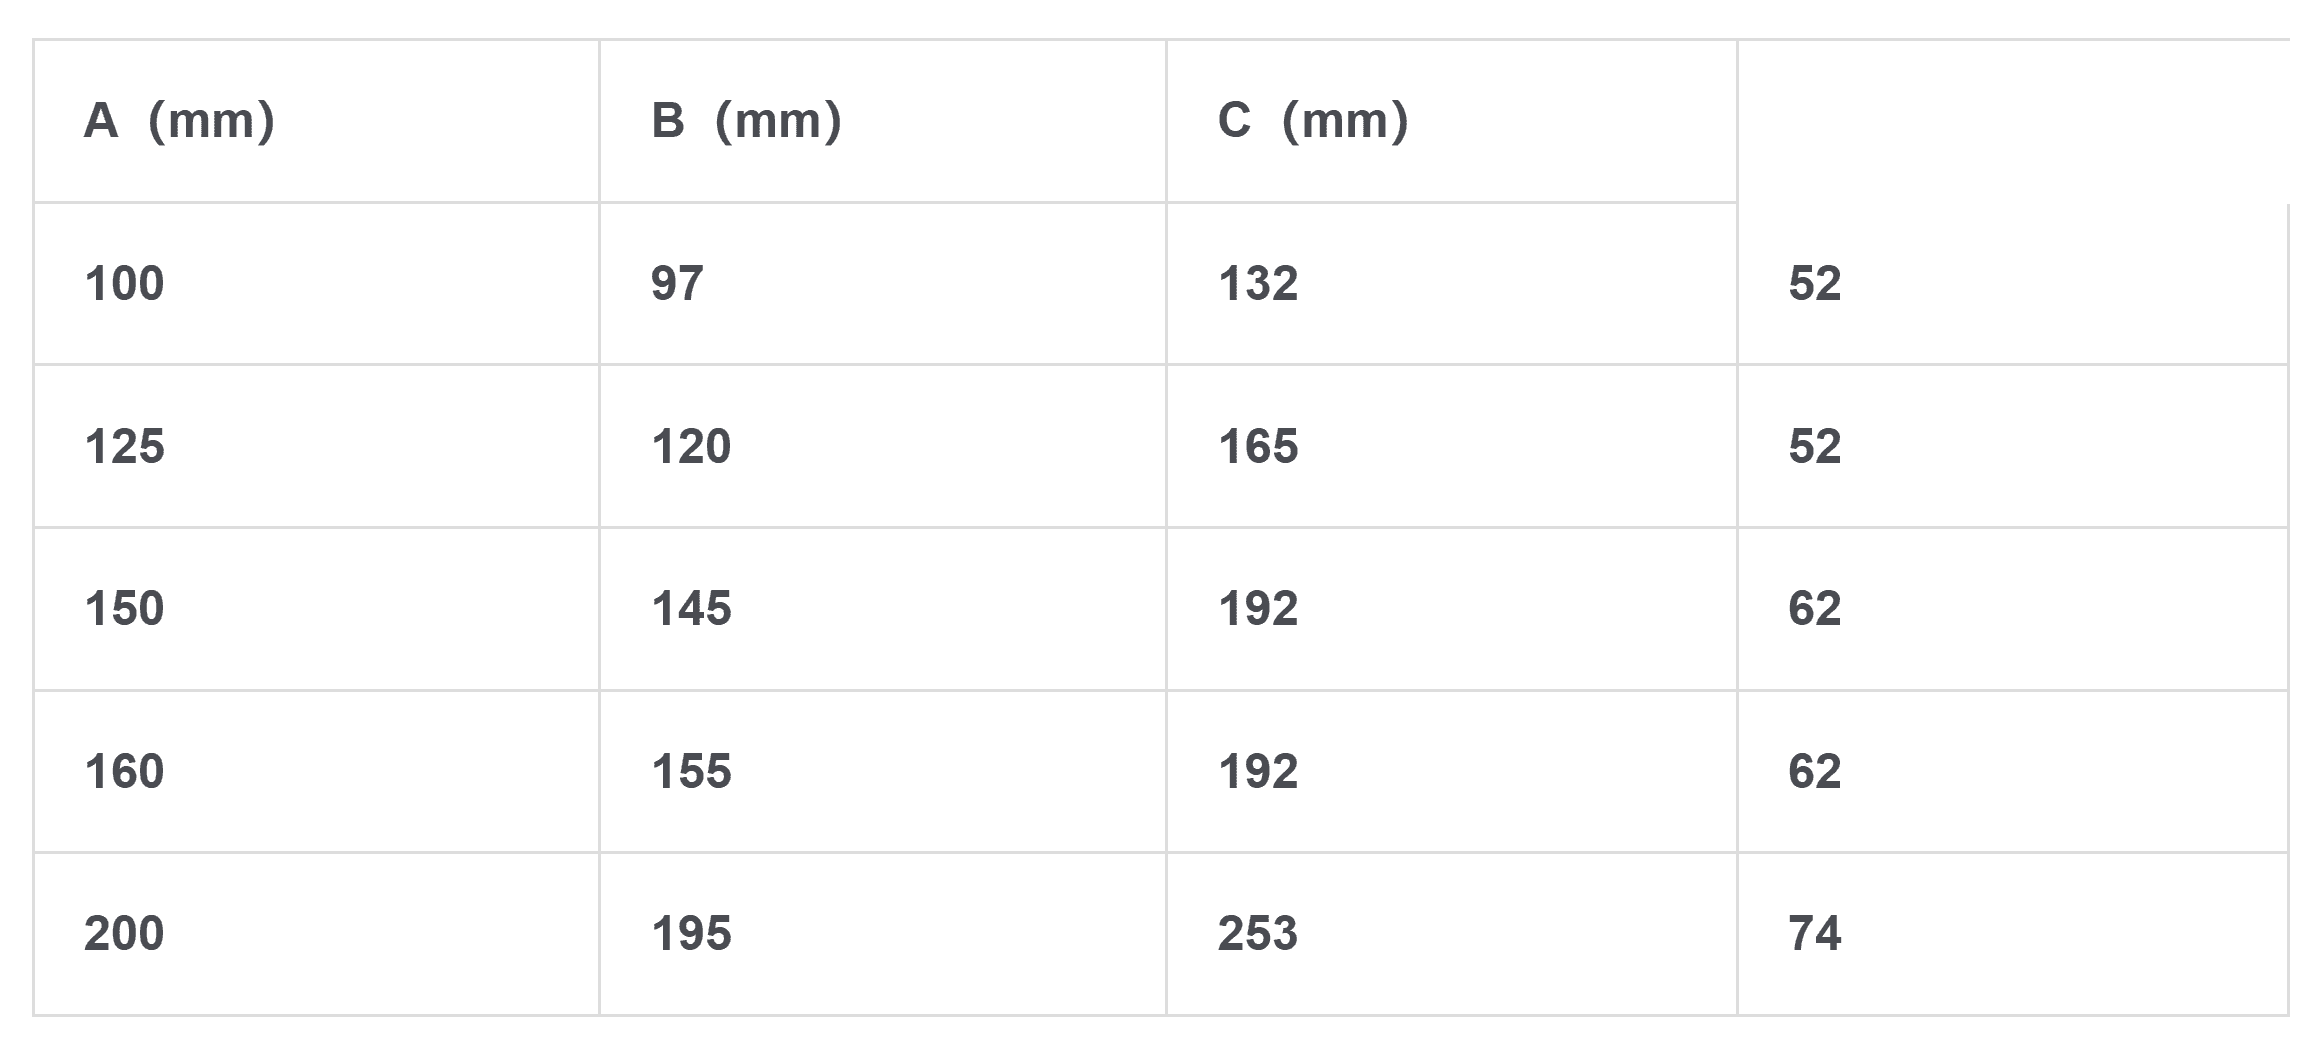Select the A (mm) column header
This screenshot has width=2318, height=1039.
click(316, 121)
